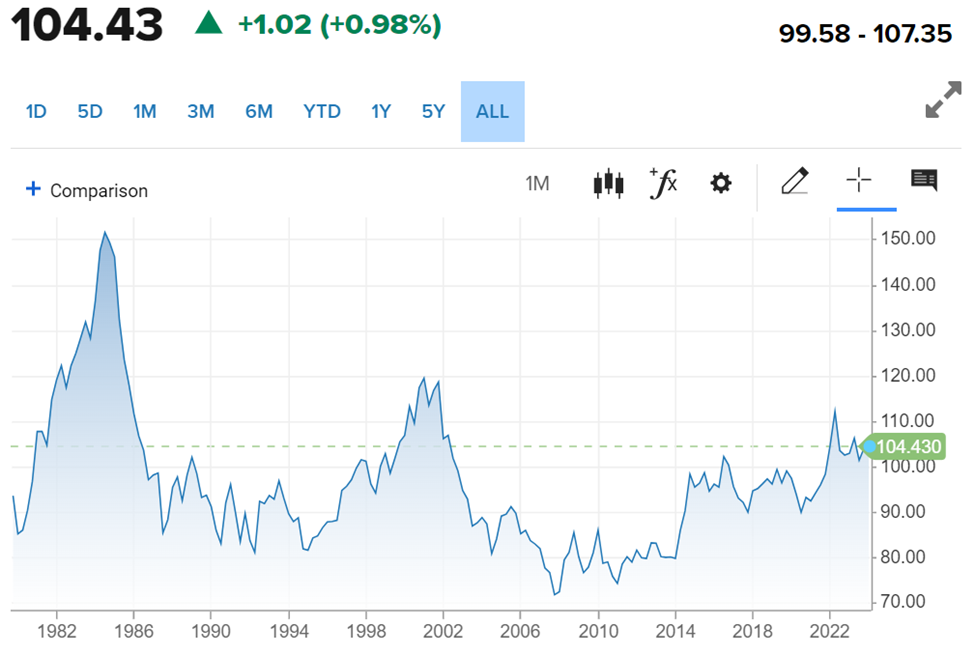Toggle the crosshair cursor tool
Viewport: 975px width, 656px height.
coord(859,181)
